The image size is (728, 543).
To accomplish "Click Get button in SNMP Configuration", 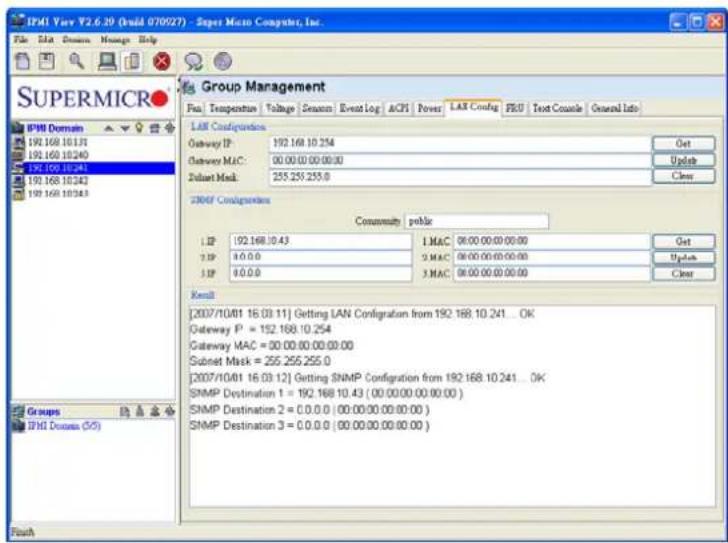I will point(683,242).
